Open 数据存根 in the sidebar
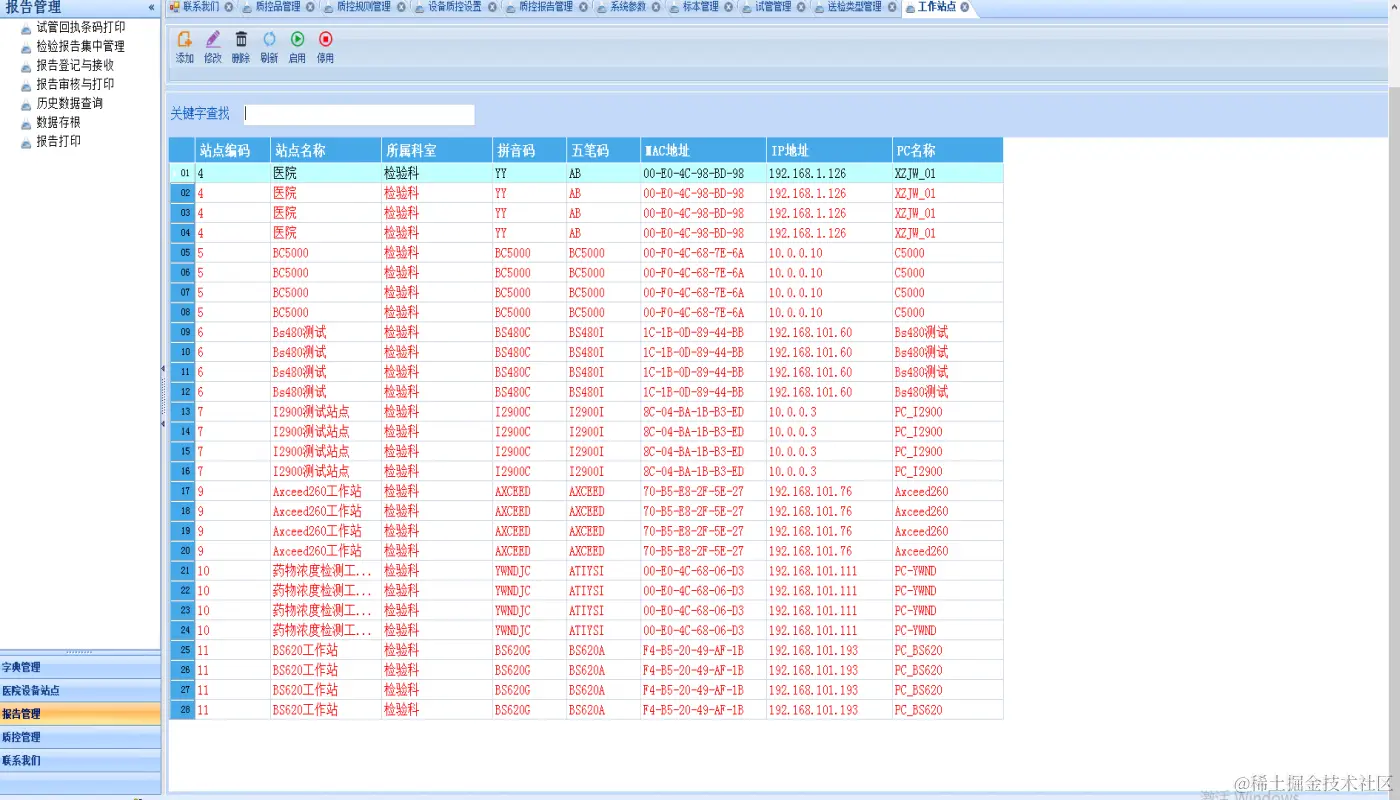This screenshot has height=800, width=1400. pyautogui.click(x=58, y=122)
